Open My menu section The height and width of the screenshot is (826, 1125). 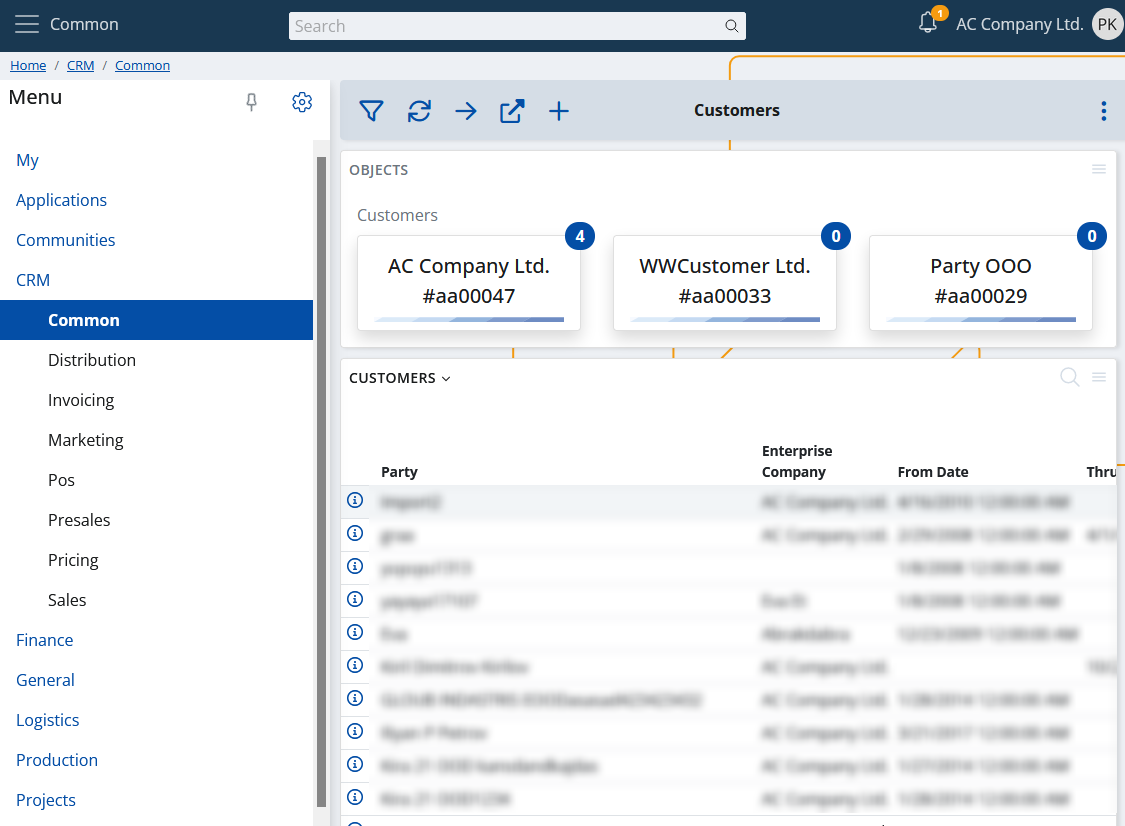click(x=27, y=160)
